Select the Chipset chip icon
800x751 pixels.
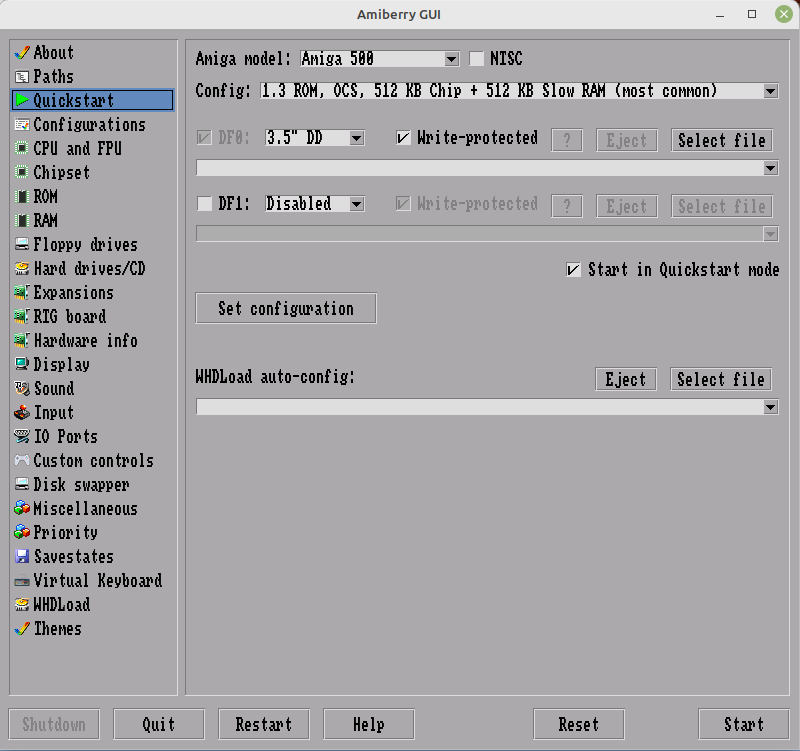(x=22, y=172)
